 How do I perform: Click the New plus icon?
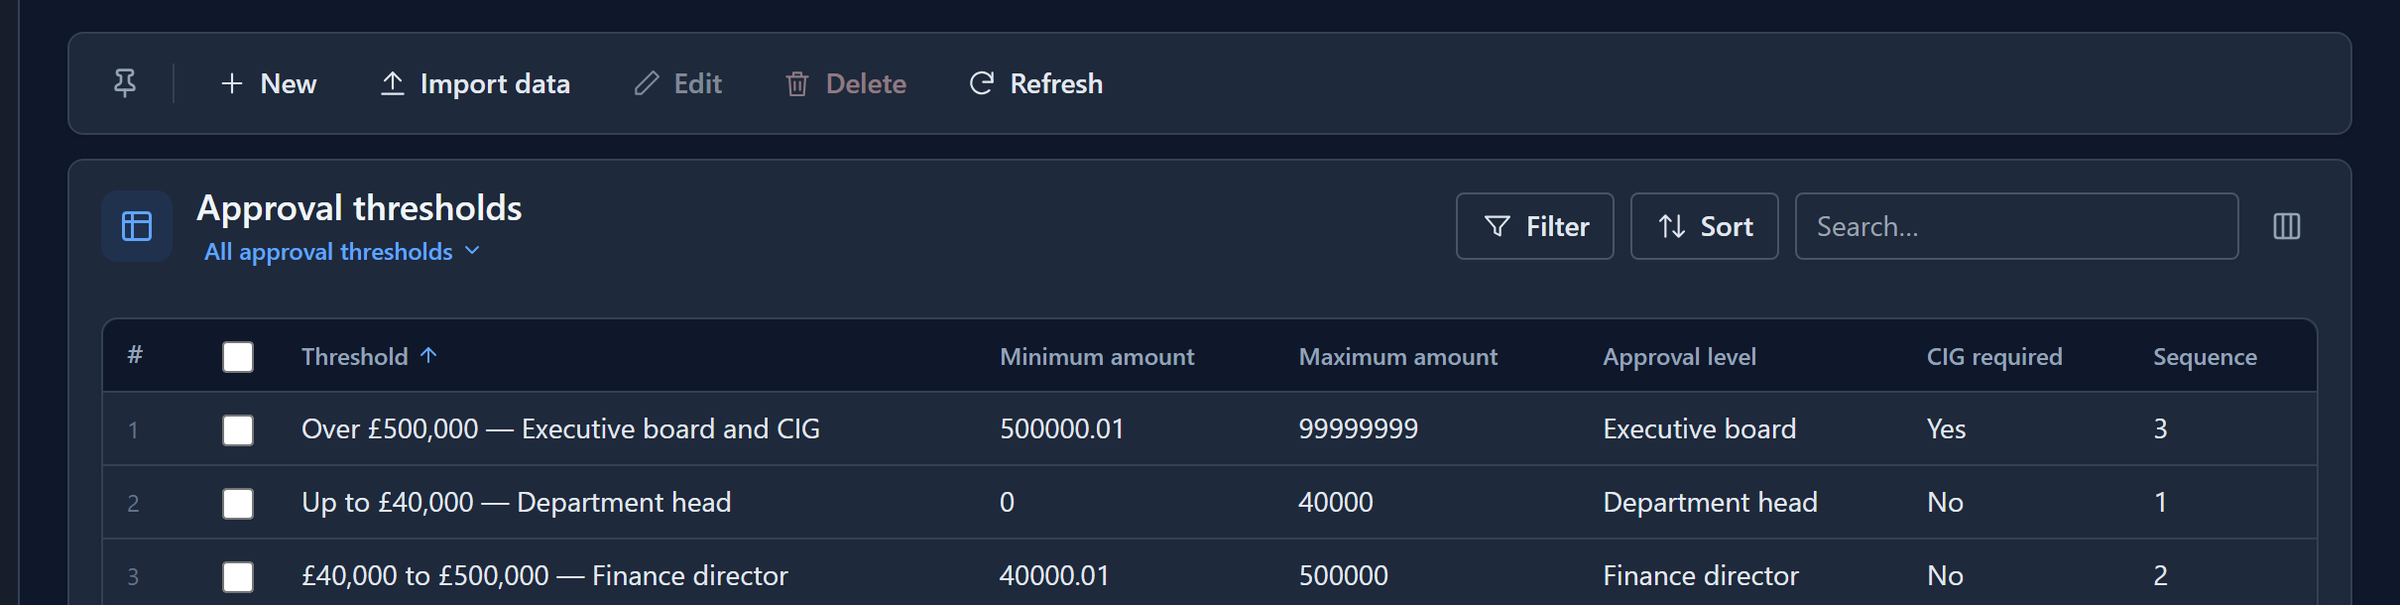tap(231, 83)
